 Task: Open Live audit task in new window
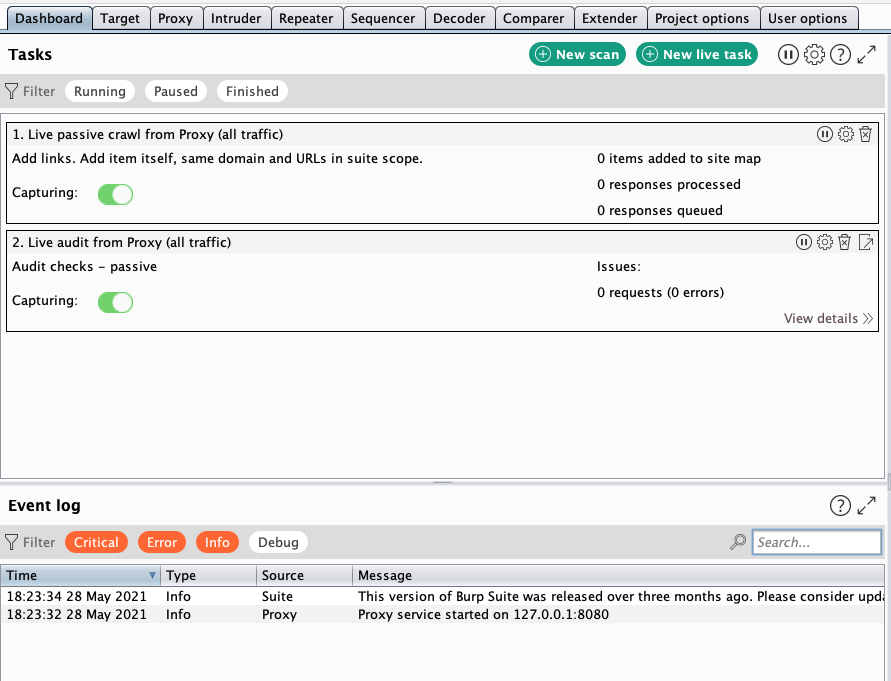click(x=866, y=242)
